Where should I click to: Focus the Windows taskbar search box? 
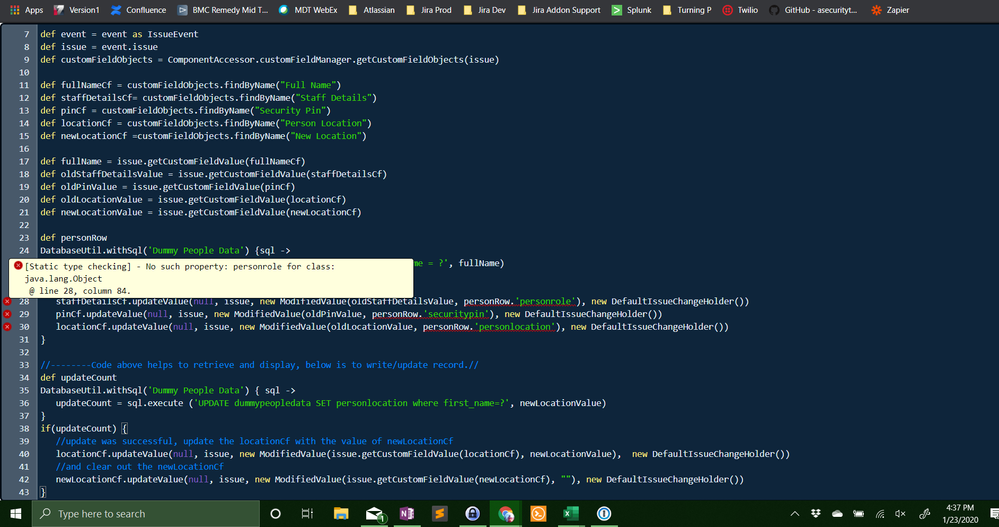point(146,514)
